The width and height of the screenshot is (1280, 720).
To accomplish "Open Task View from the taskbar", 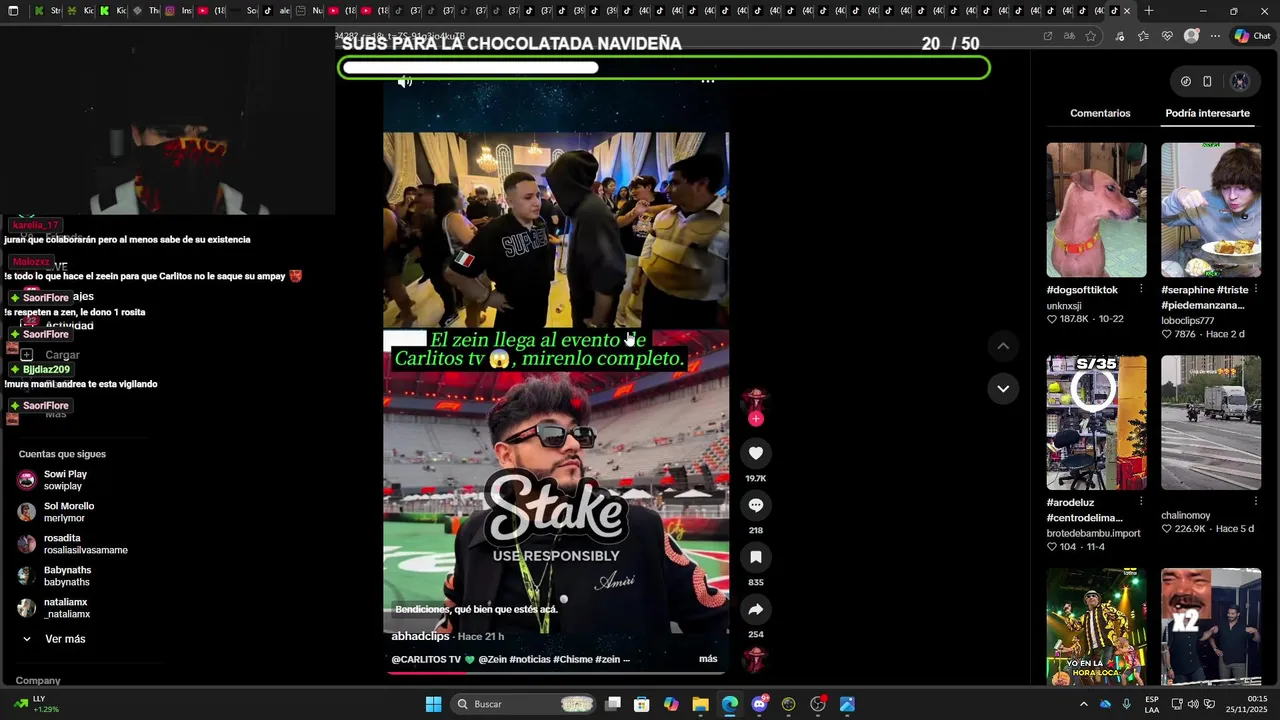I will 613,704.
